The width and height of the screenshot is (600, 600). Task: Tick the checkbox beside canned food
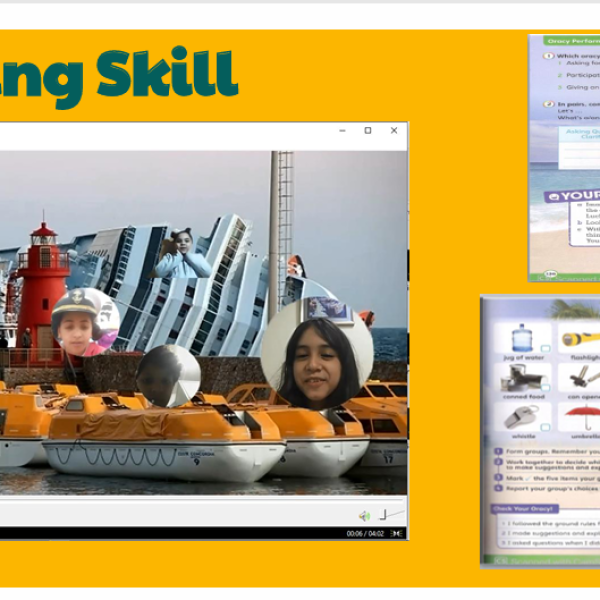pos(544,387)
